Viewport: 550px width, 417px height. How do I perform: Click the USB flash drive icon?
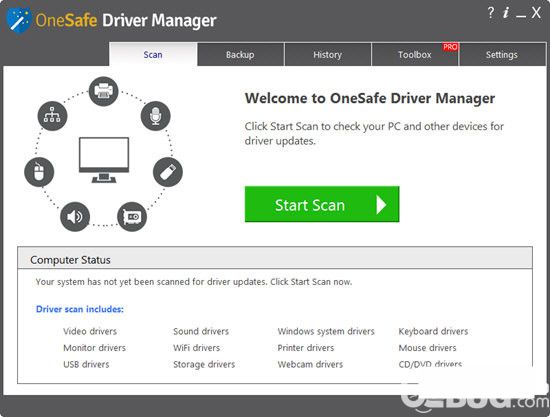tap(168, 172)
